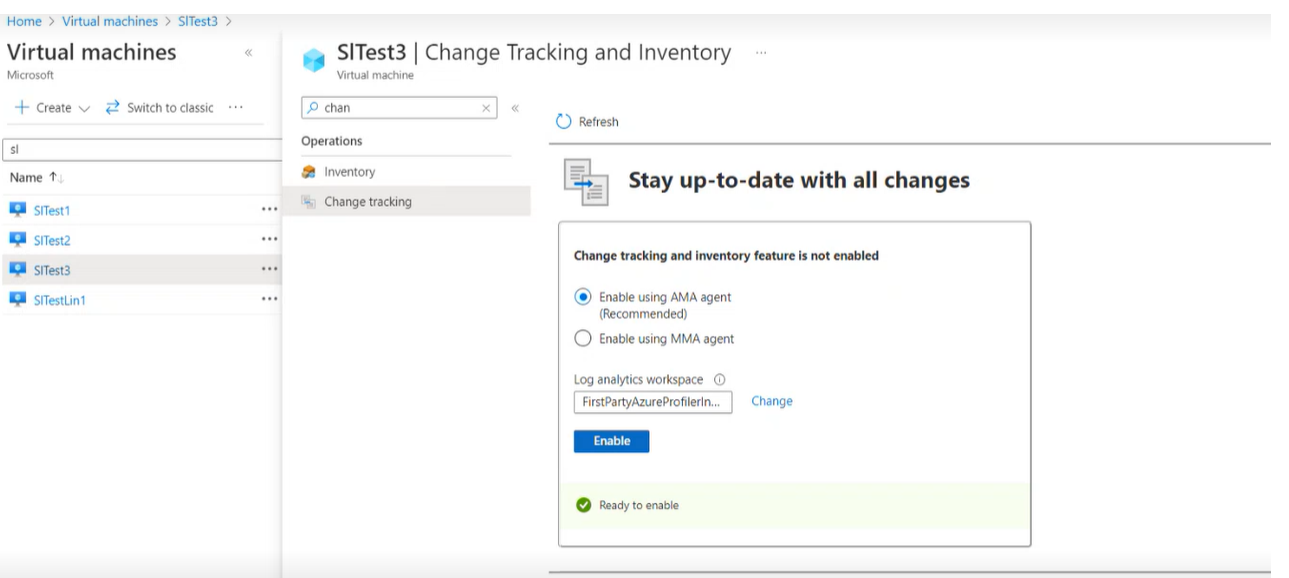
Task: Clear the 'chan' search box with X
Action: coord(486,108)
